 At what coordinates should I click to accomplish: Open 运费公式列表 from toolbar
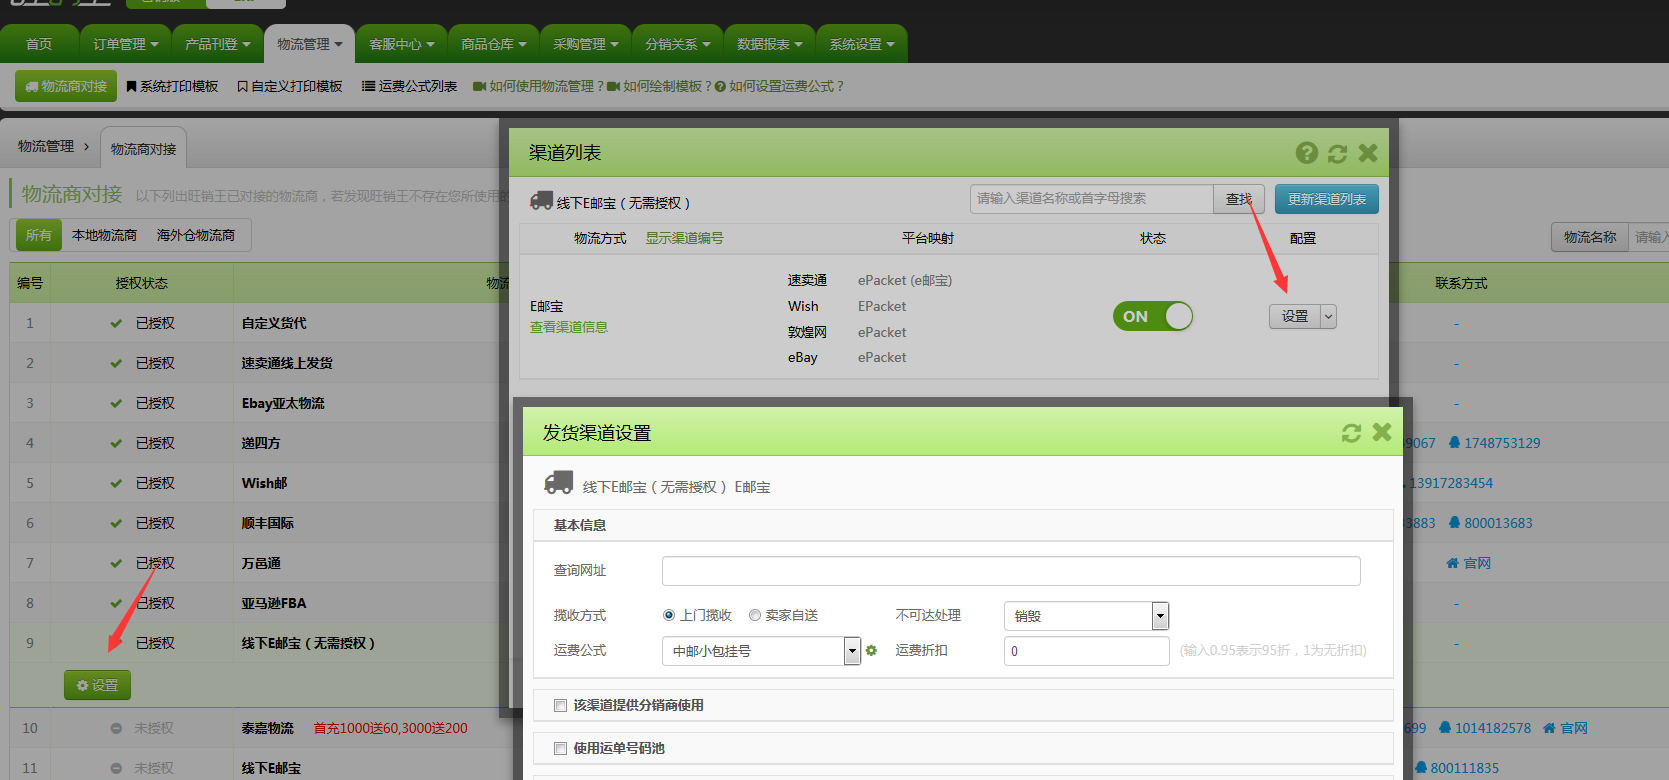coord(410,87)
